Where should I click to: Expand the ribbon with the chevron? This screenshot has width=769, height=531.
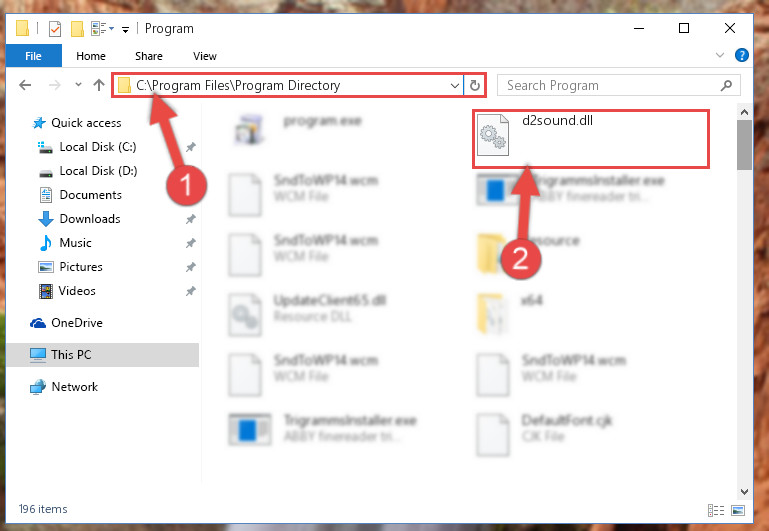719,55
